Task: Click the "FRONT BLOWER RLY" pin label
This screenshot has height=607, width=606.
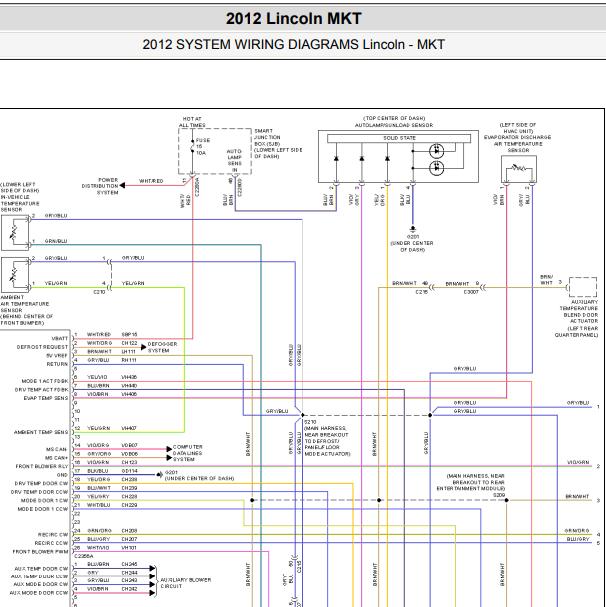Action: point(42,466)
